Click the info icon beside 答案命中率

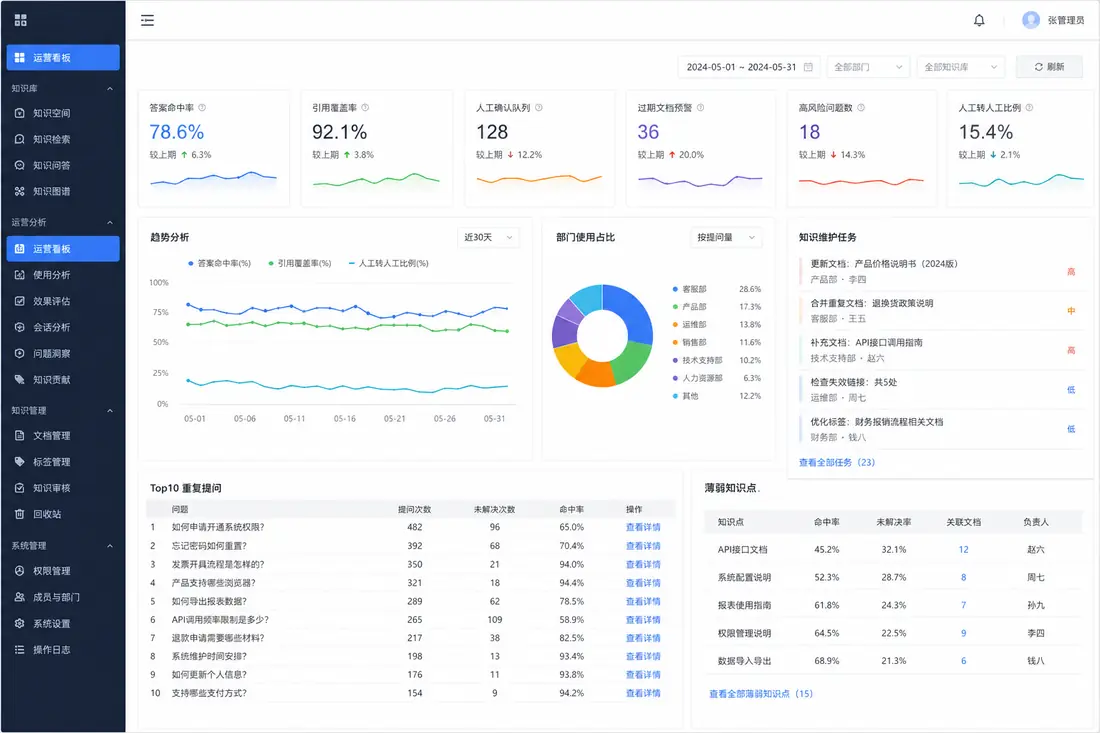click(202, 107)
